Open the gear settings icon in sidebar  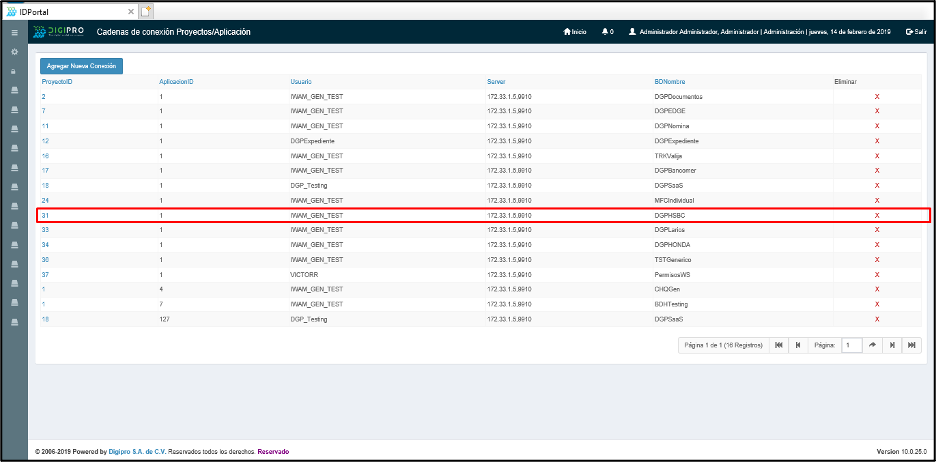click(14, 51)
